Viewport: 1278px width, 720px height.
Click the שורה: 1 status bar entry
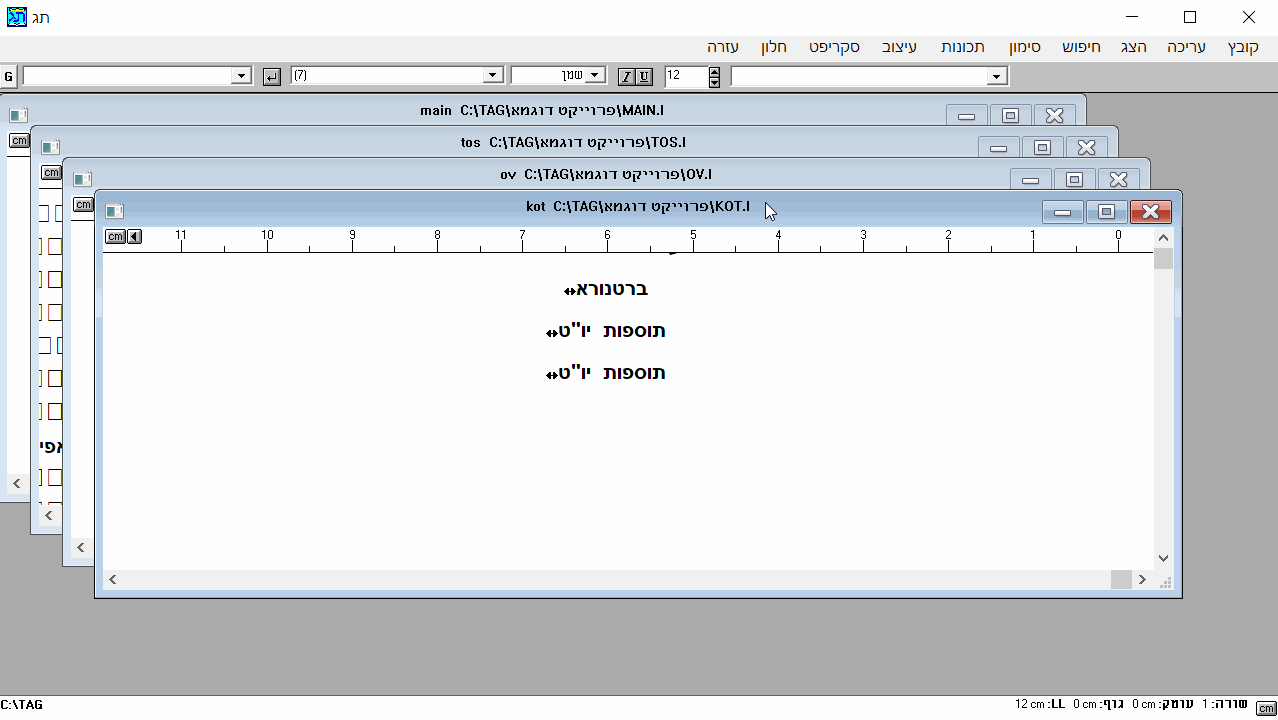(x=1224, y=705)
